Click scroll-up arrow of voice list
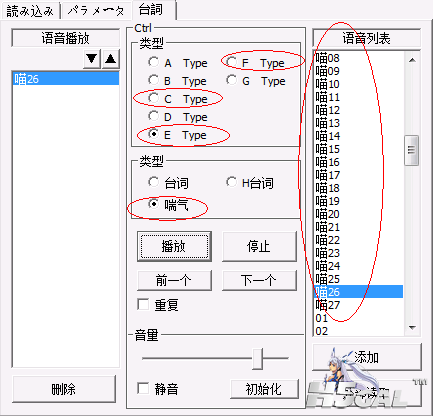 (412, 60)
